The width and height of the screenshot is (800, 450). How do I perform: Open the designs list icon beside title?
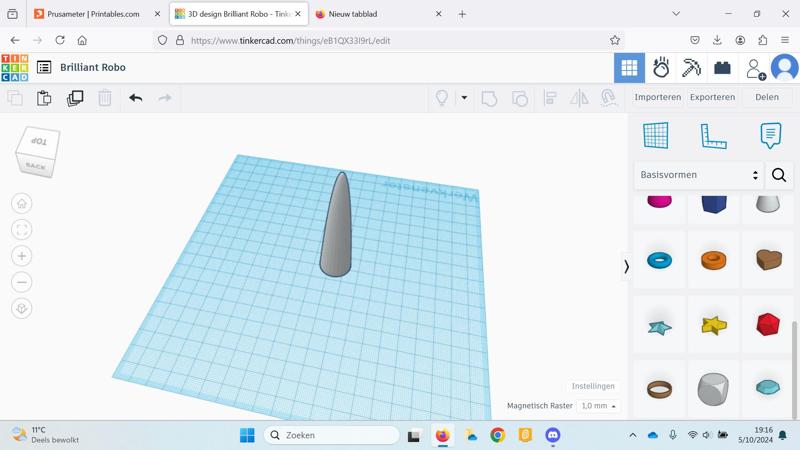(44, 67)
